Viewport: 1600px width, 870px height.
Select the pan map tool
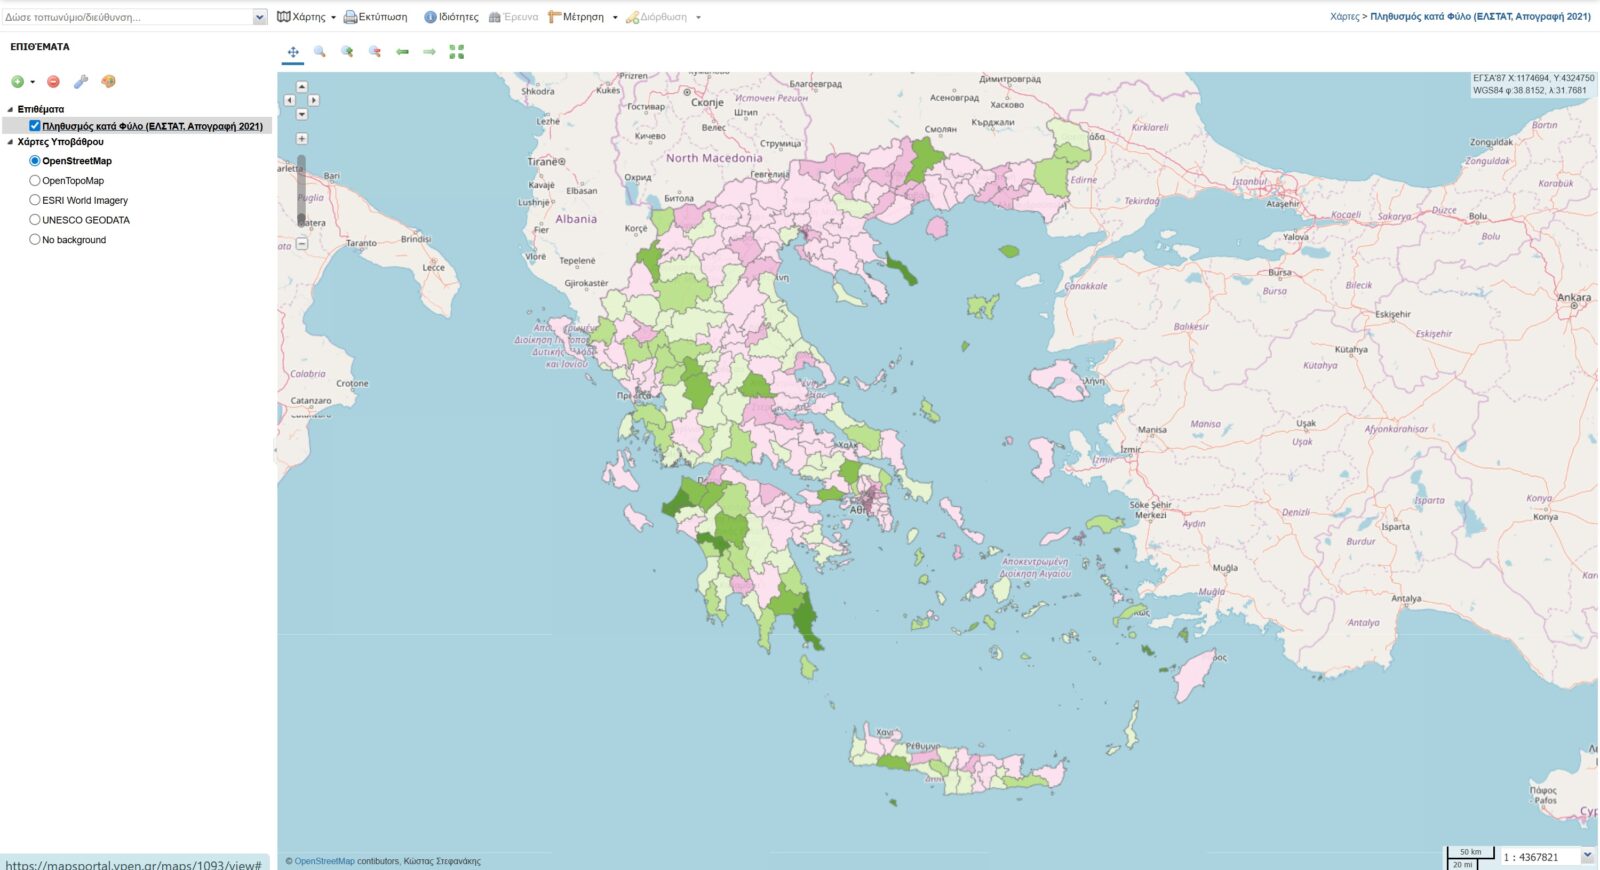(x=293, y=52)
